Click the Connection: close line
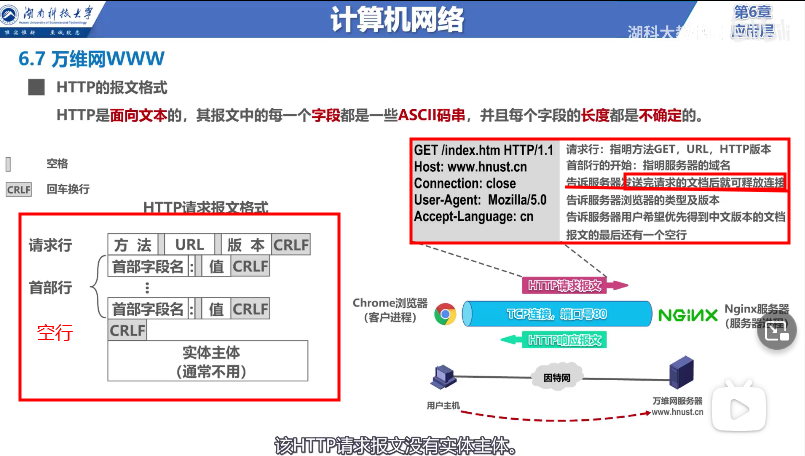Viewport: 805px width, 456px height. 465,183
